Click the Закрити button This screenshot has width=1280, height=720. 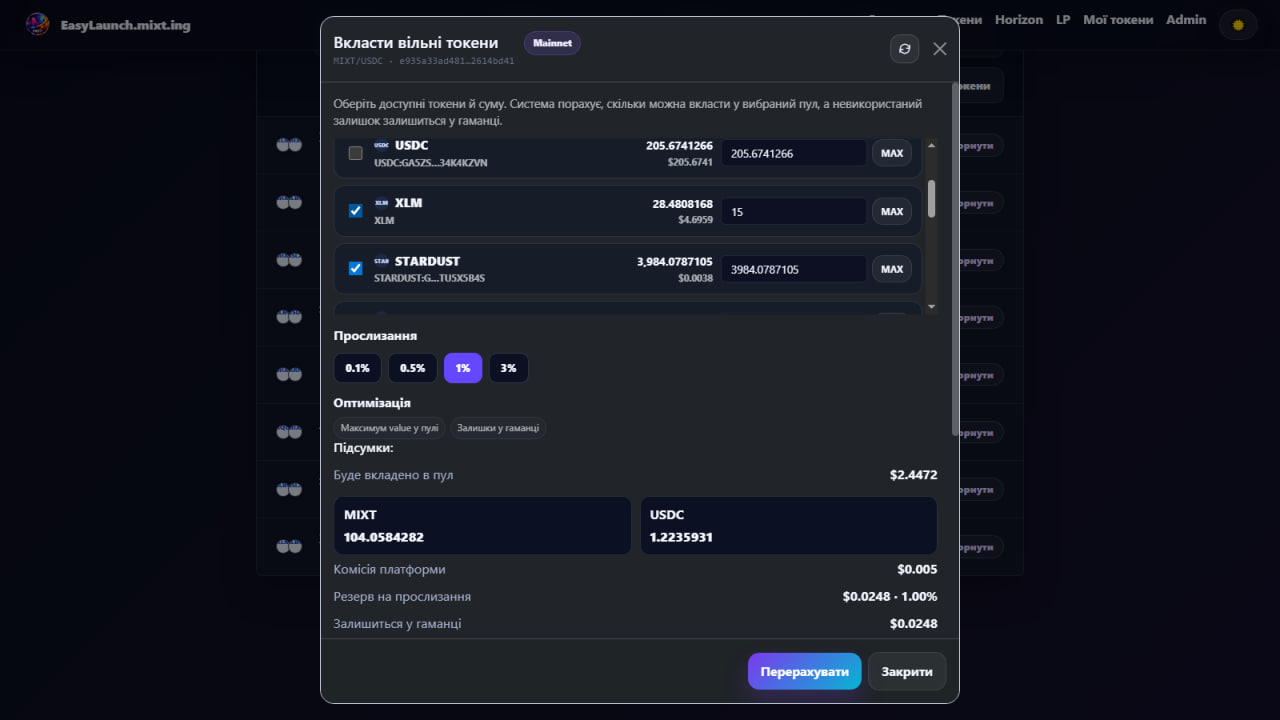(x=907, y=671)
